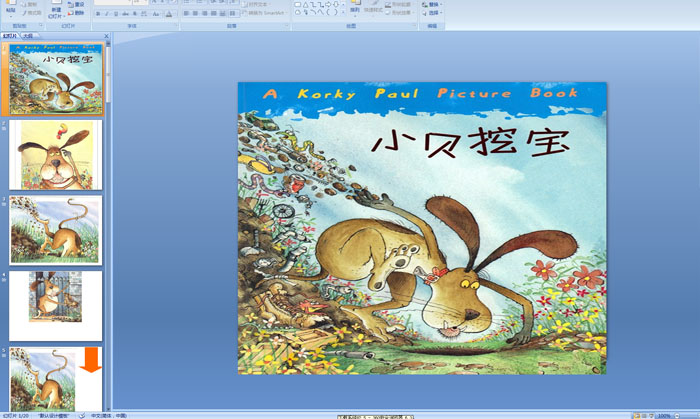Select slide 1 thumbnail in pane
Image resolution: width=700 pixels, height=419 pixels.
click(x=55, y=79)
